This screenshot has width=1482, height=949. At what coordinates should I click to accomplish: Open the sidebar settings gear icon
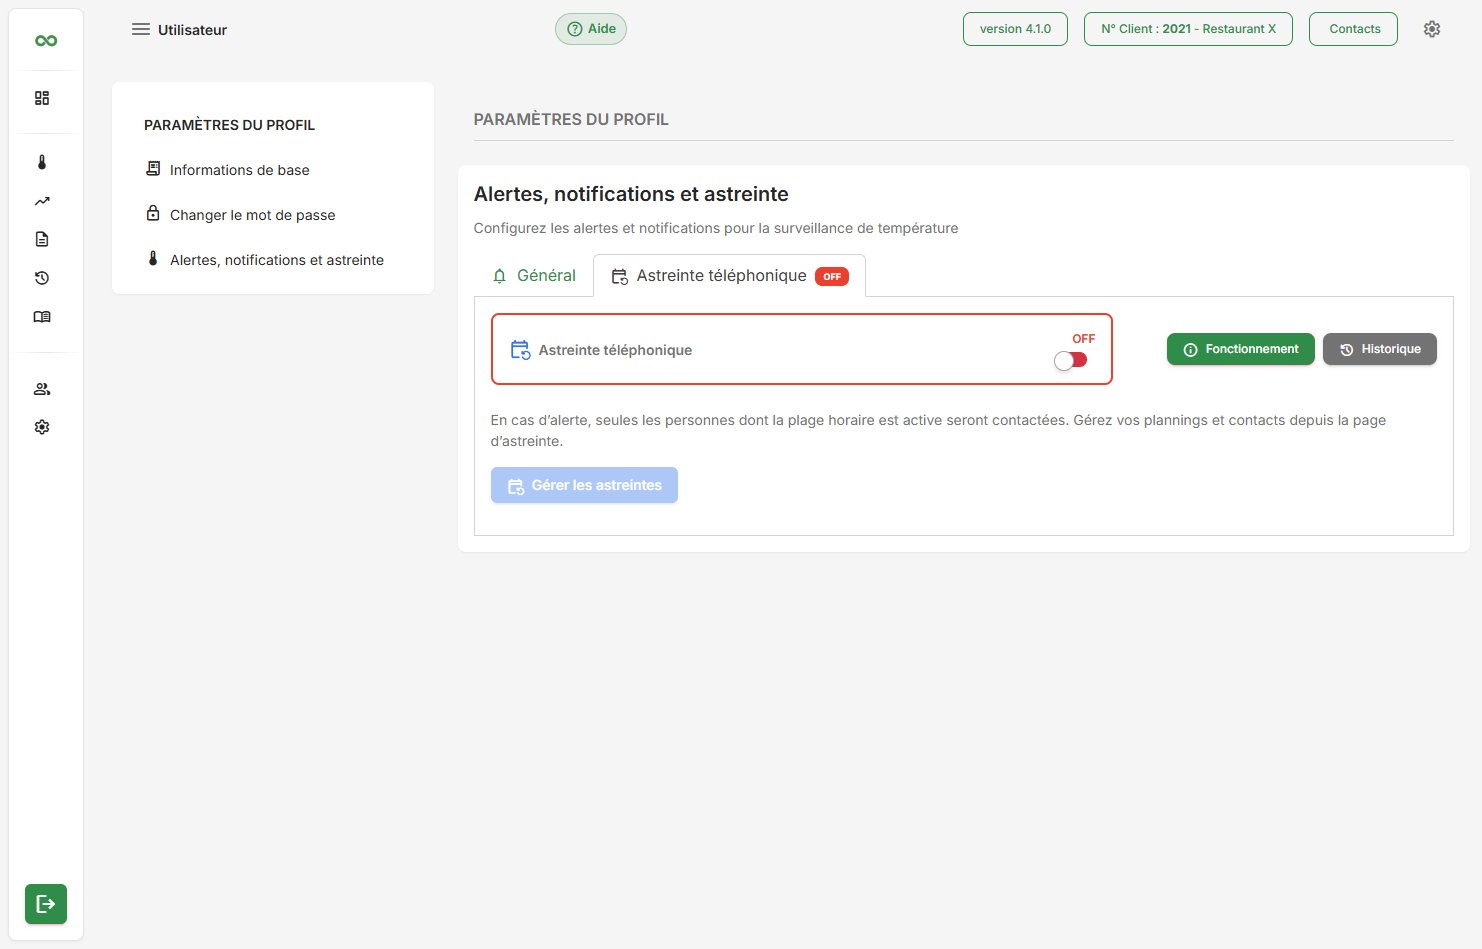tap(42, 427)
